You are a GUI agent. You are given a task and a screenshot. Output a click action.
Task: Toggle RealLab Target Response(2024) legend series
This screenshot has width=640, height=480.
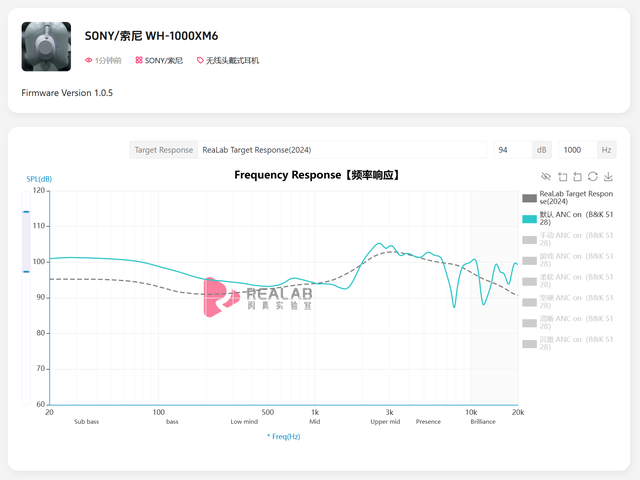[529, 198]
